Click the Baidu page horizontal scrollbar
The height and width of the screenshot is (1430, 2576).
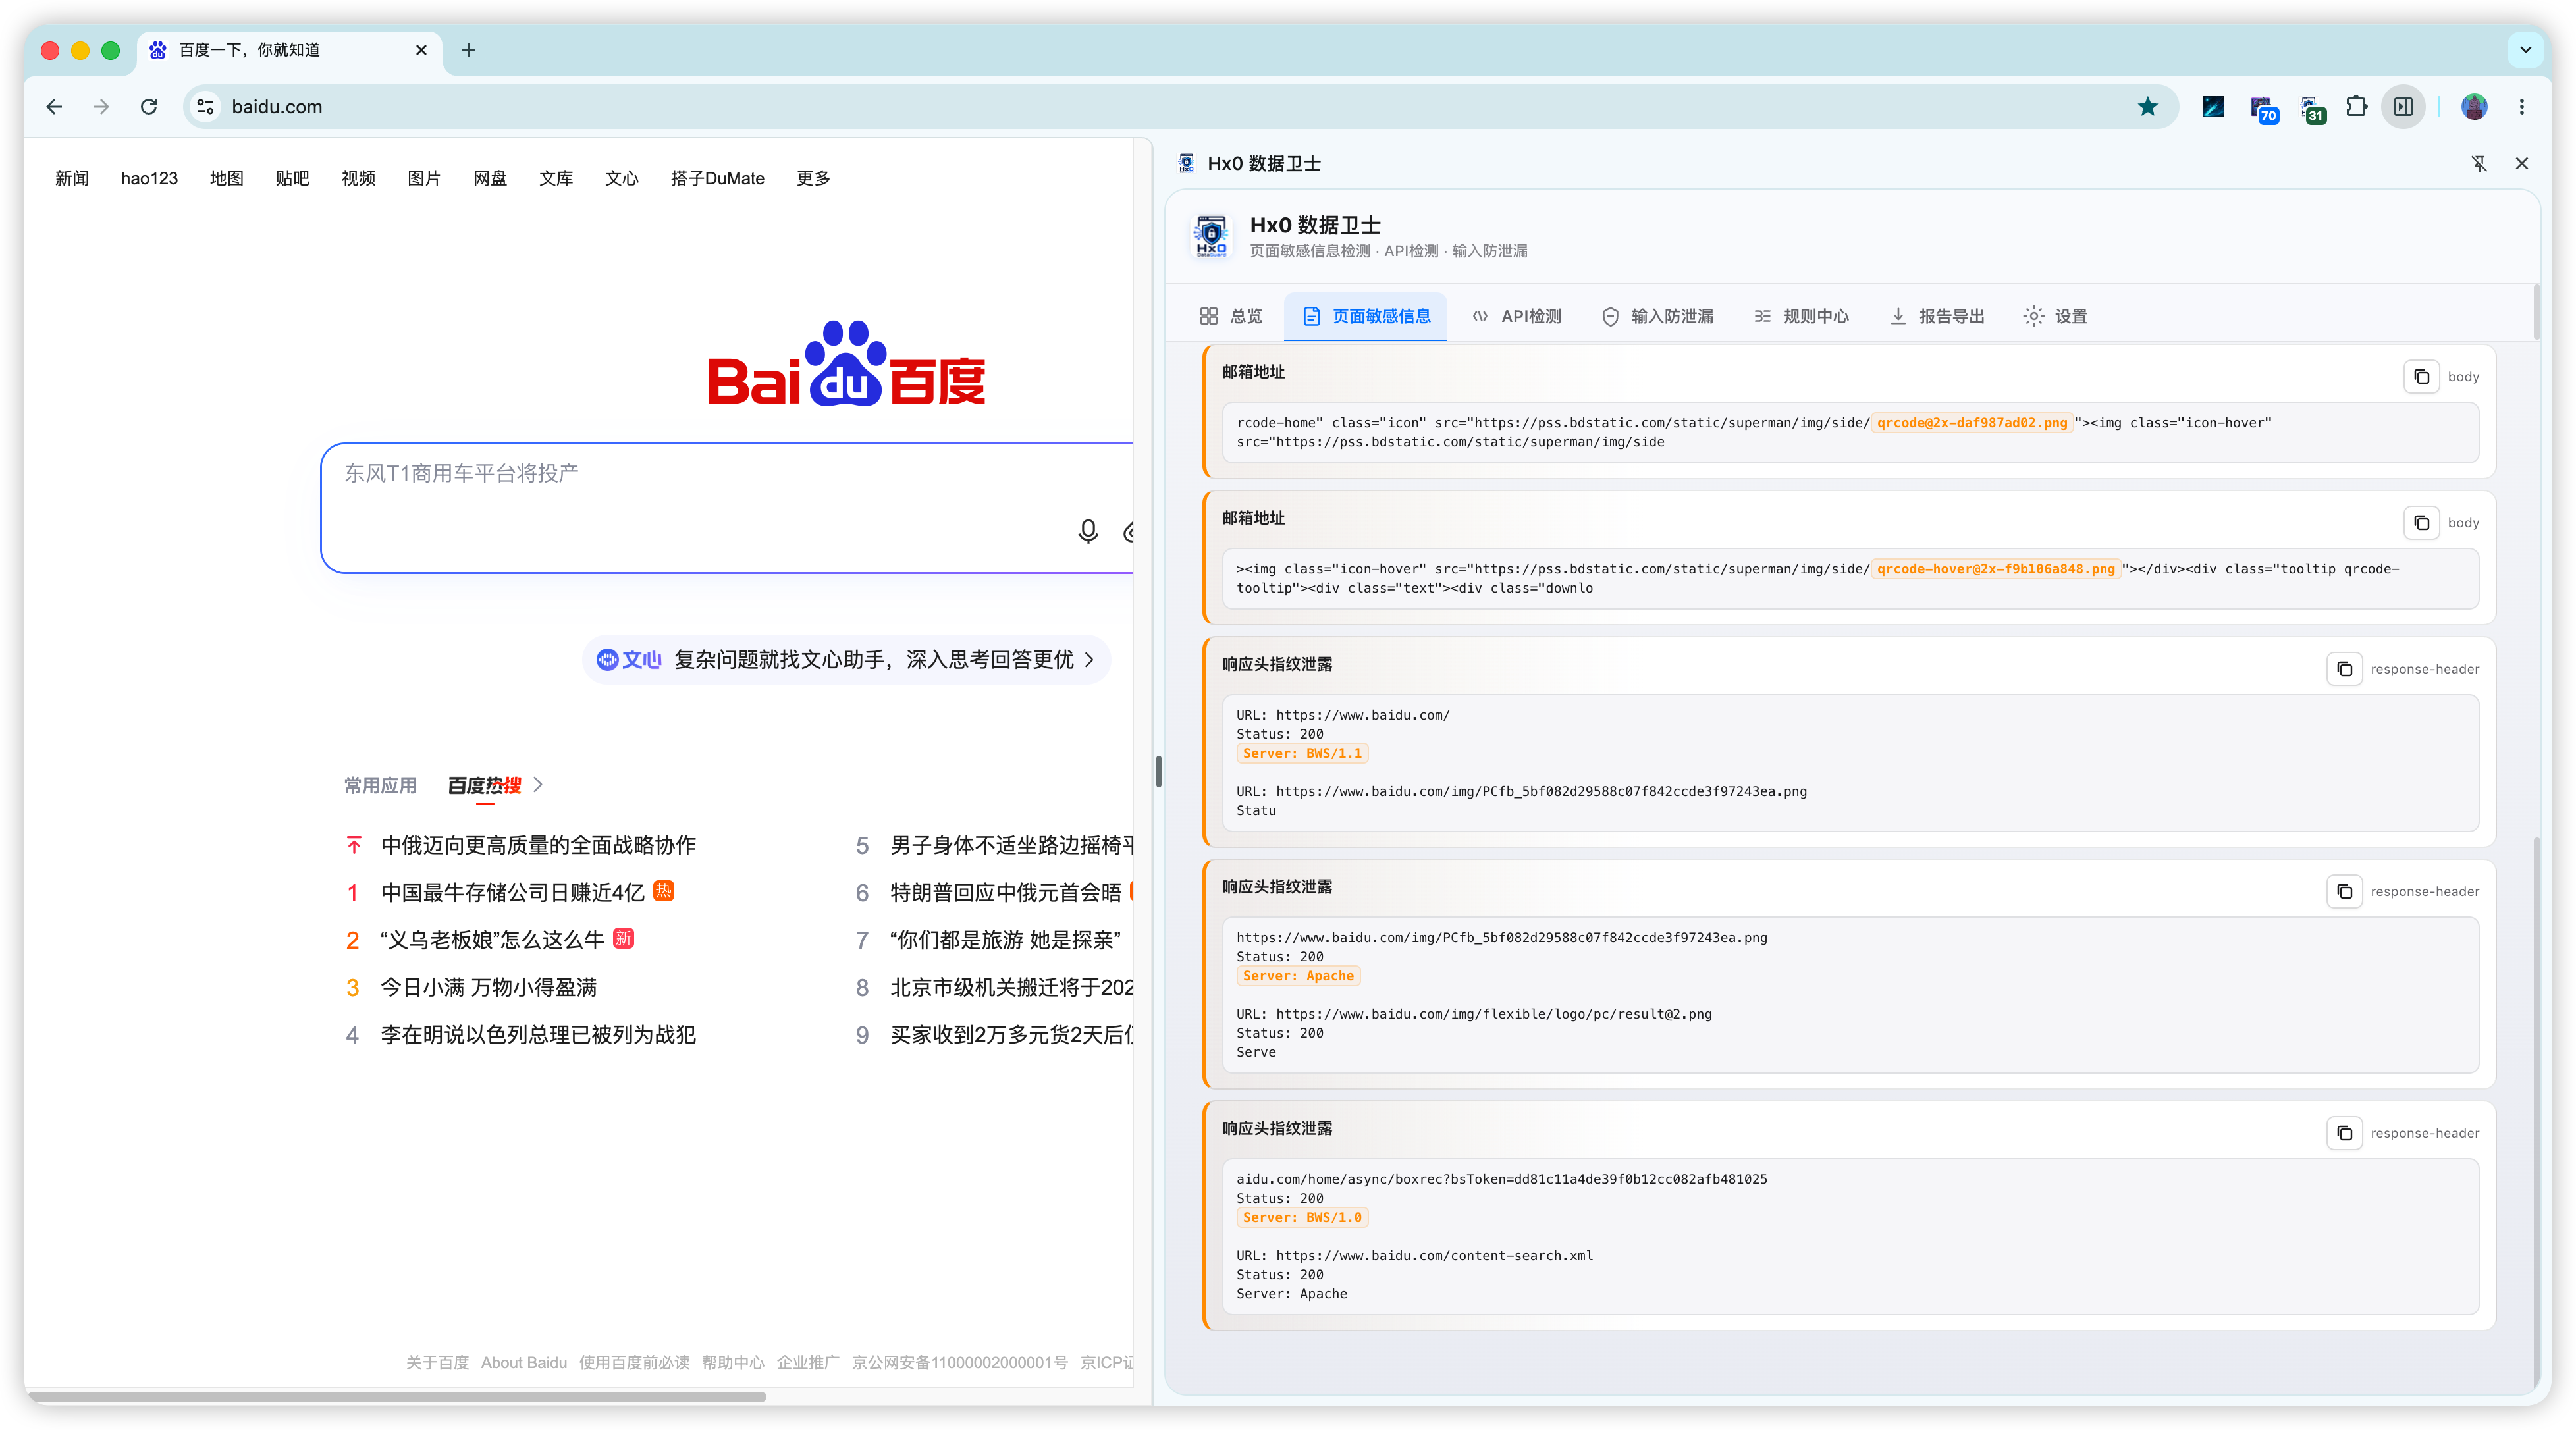[396, 1396]
